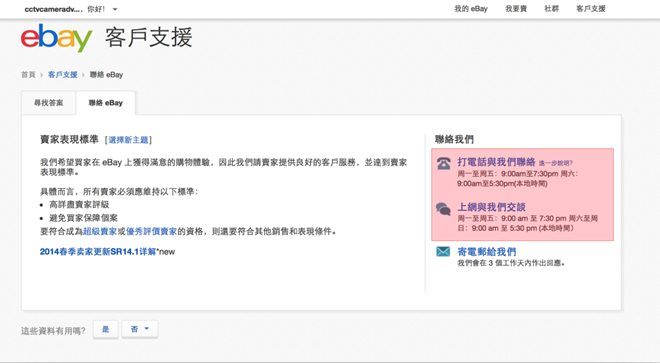Click the 我們會在 3 個工作天內作出回應 text
The image size is (660, 363).
tap(511, 263)
